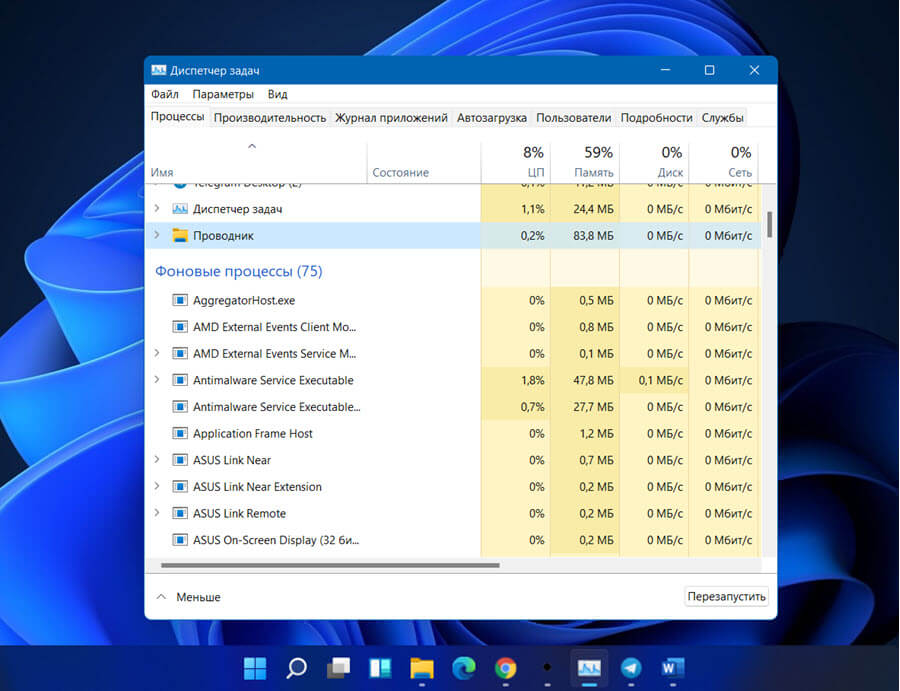Click the Меньше label
The image size is (900, 691).
click(x=198, y=597)
